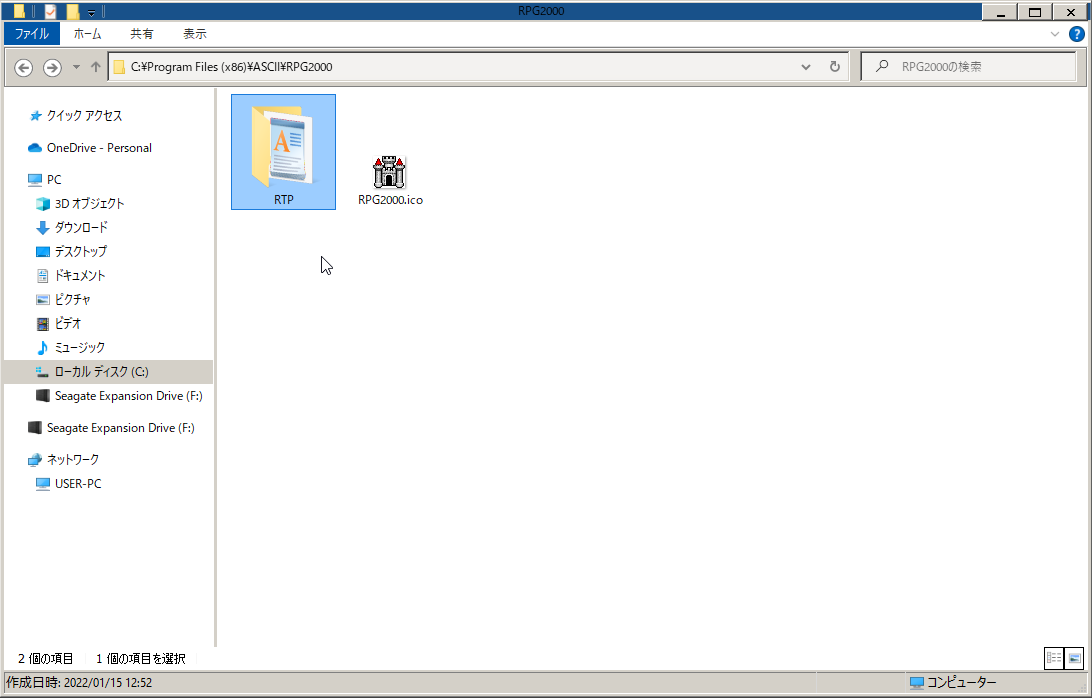
Task: Select クイック アクセス in navigation pane
Action: pyautogui.click(x=84, y=116)
